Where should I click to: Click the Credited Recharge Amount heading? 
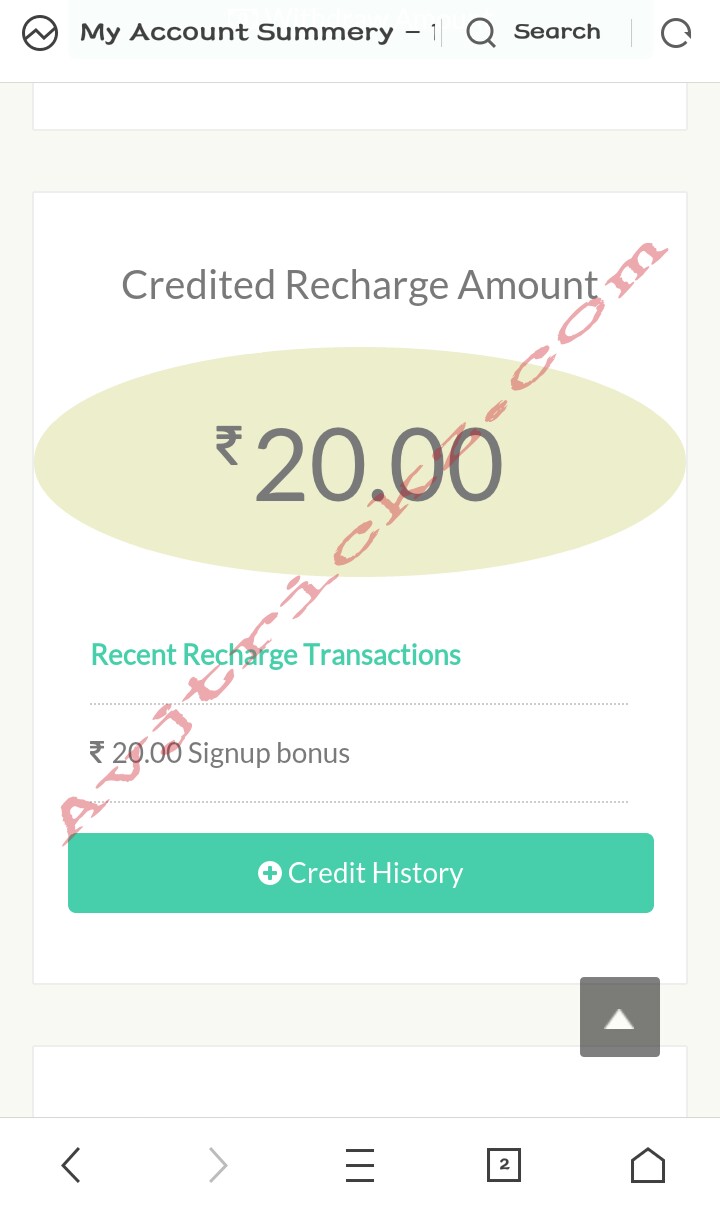click(x=360, y=285)
